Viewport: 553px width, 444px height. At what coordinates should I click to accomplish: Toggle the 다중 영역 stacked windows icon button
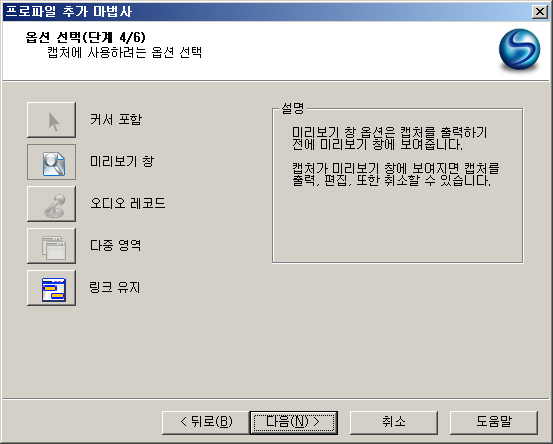51,246
